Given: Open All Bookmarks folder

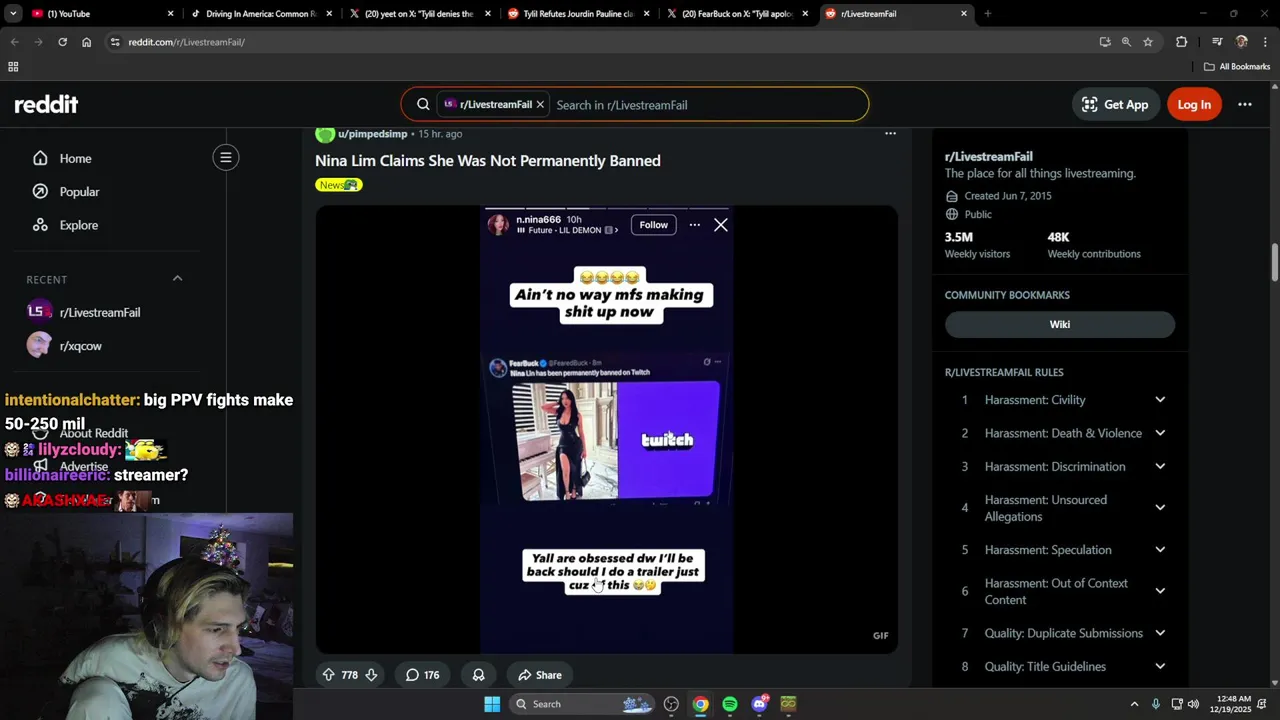Looking at the screenshot, I should click(1237, 67).
